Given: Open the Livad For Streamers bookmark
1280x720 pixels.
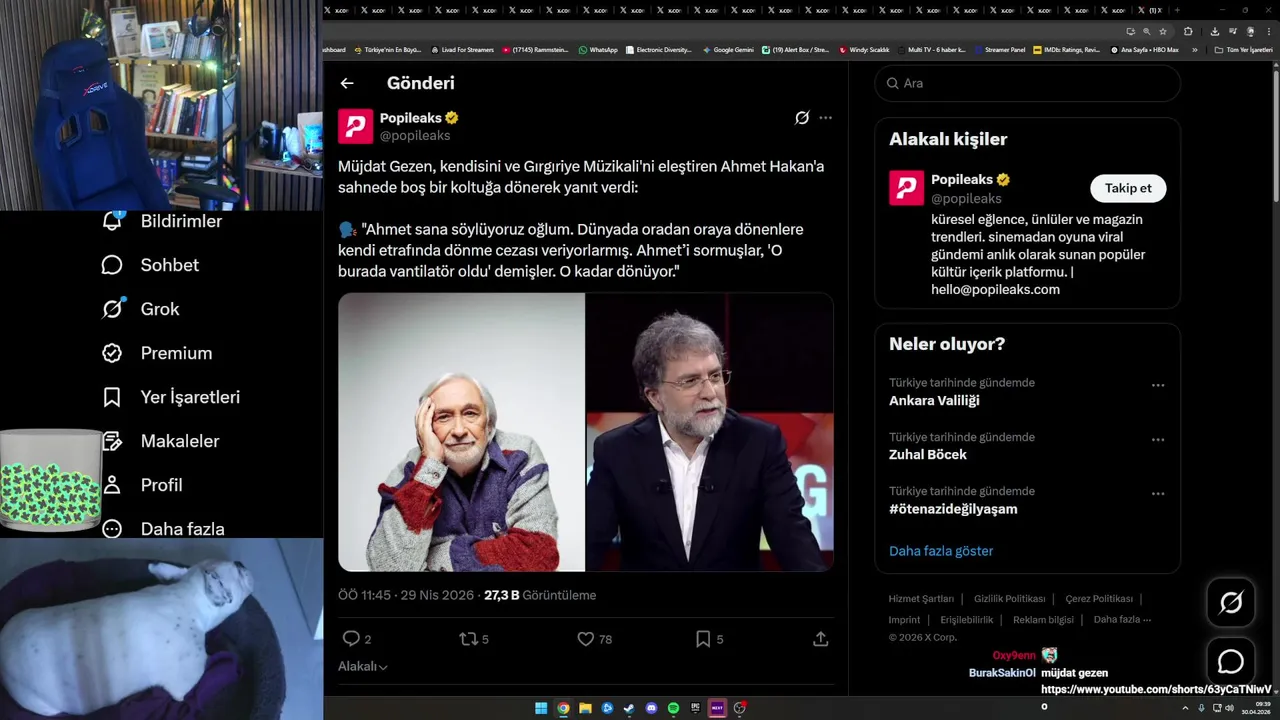Looking at the screenshot, I should (462, 50).
